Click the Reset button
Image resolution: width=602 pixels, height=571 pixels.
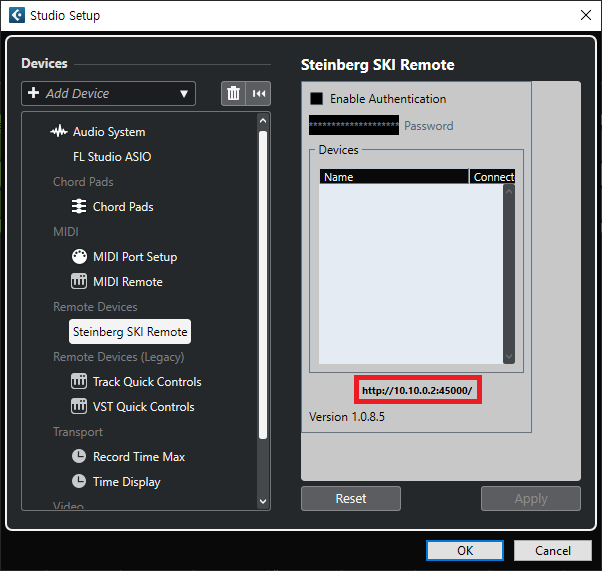(351, 498)
